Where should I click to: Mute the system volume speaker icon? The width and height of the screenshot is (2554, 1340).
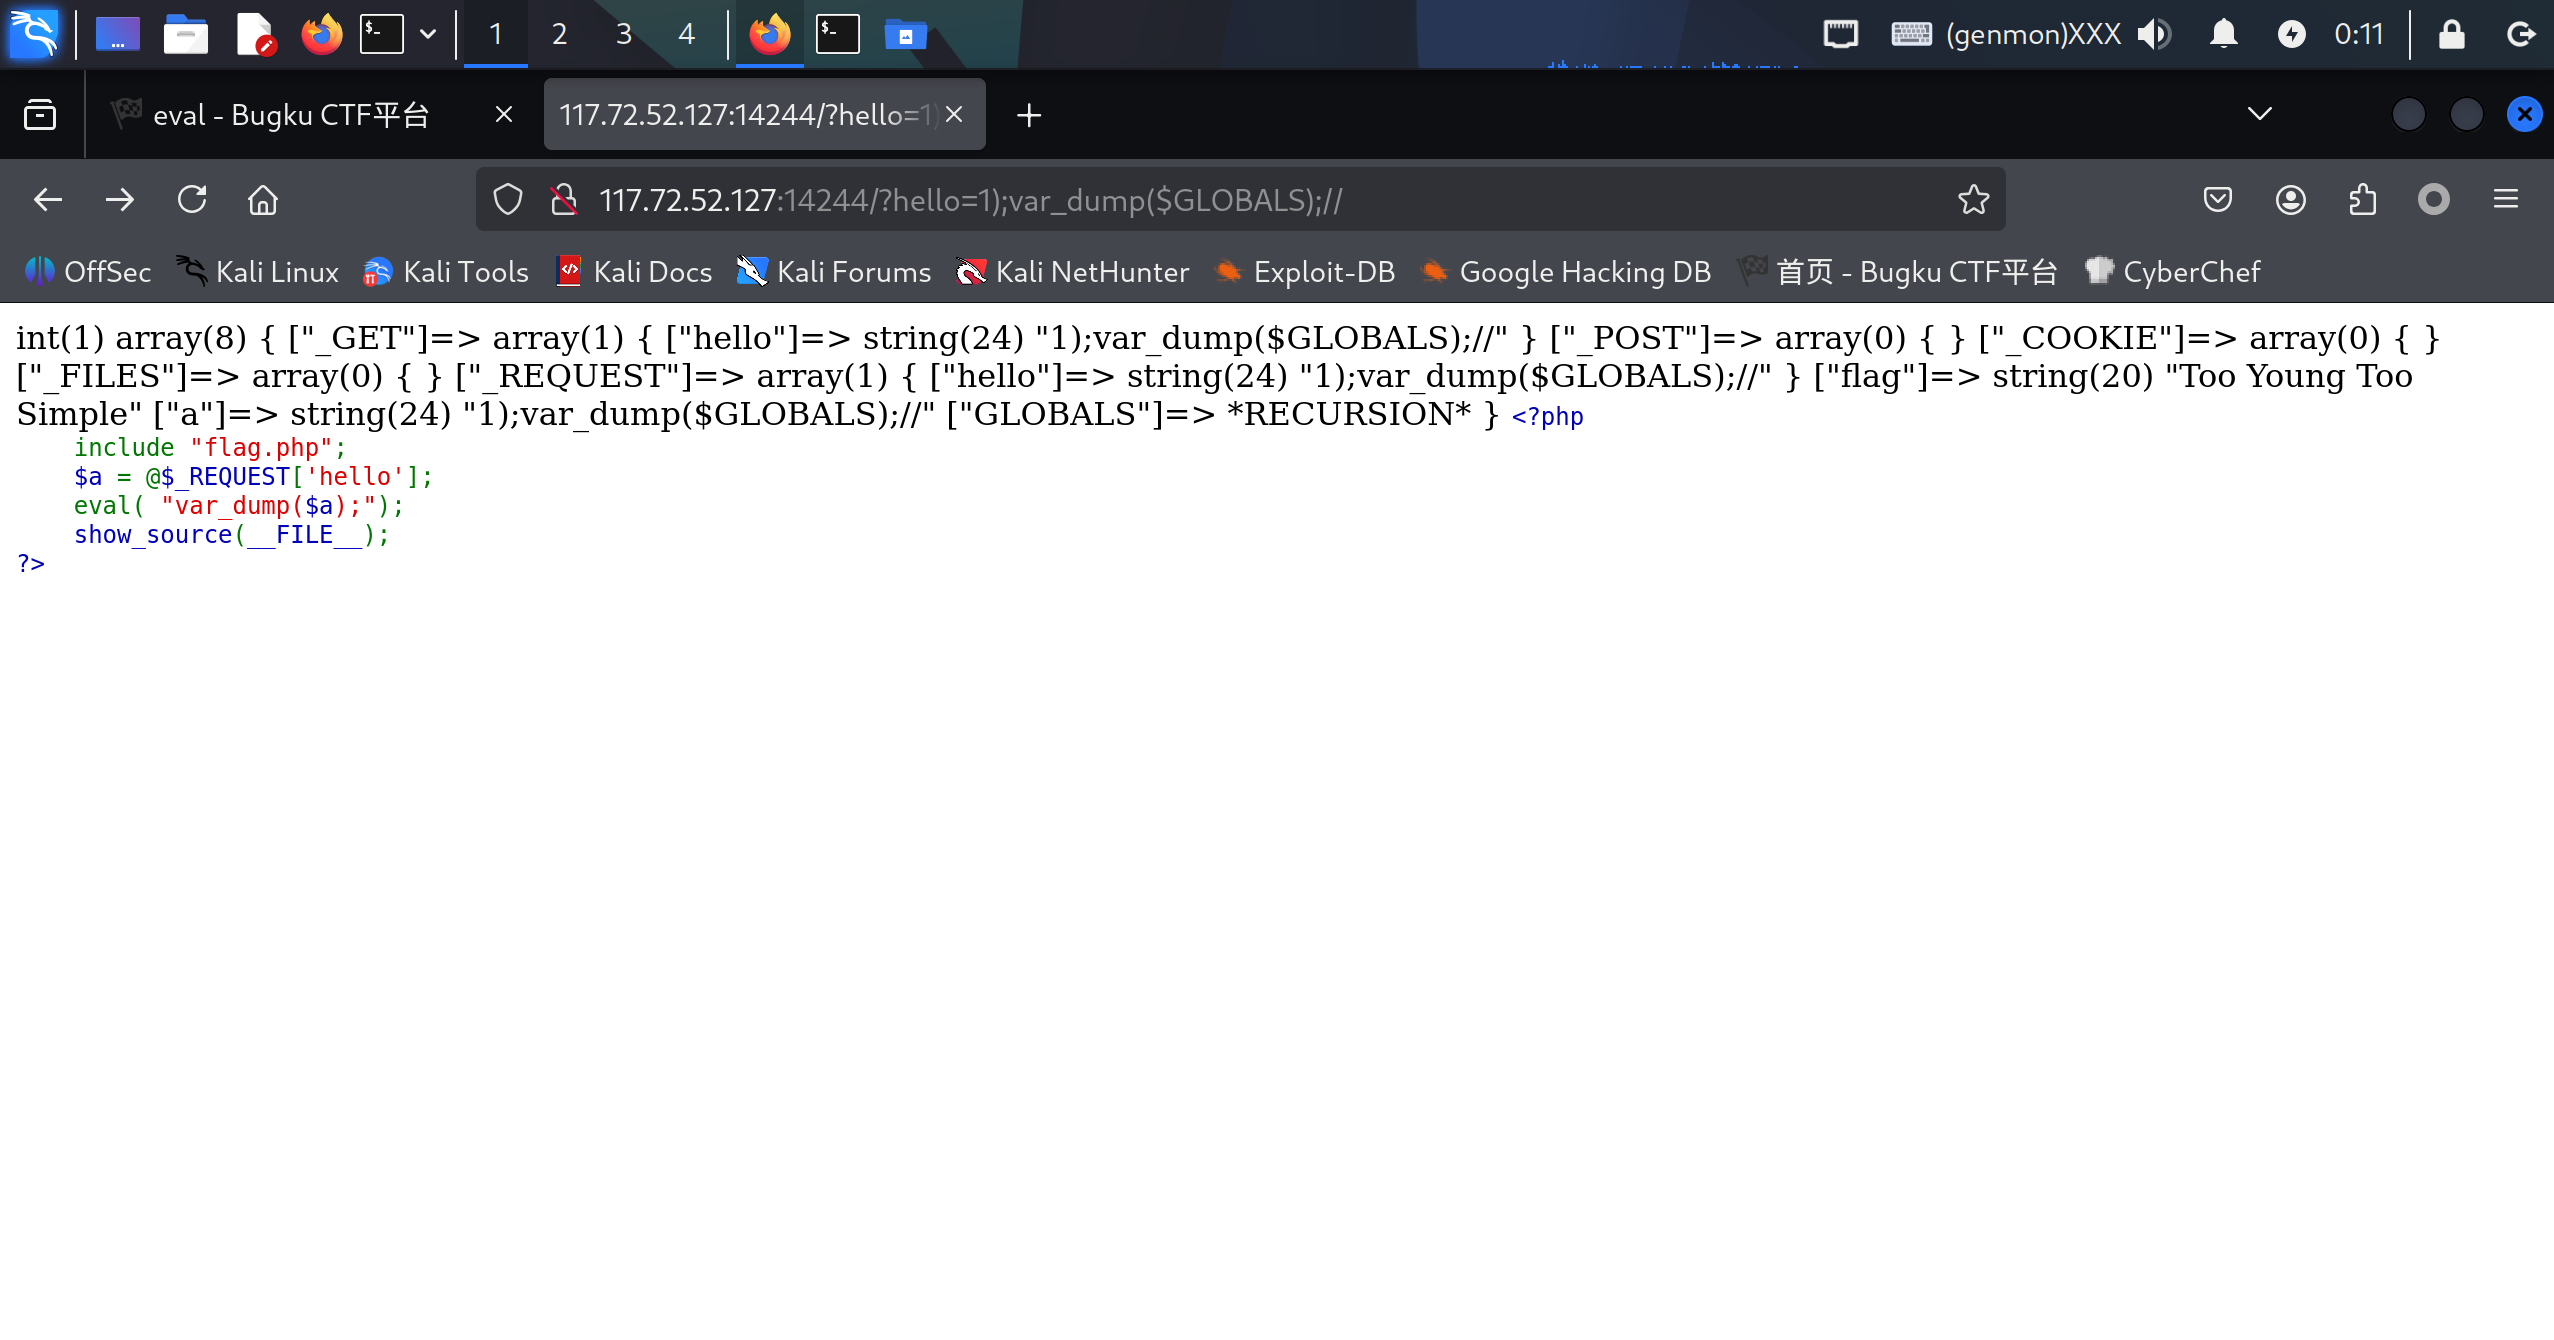click(2154, 34)
